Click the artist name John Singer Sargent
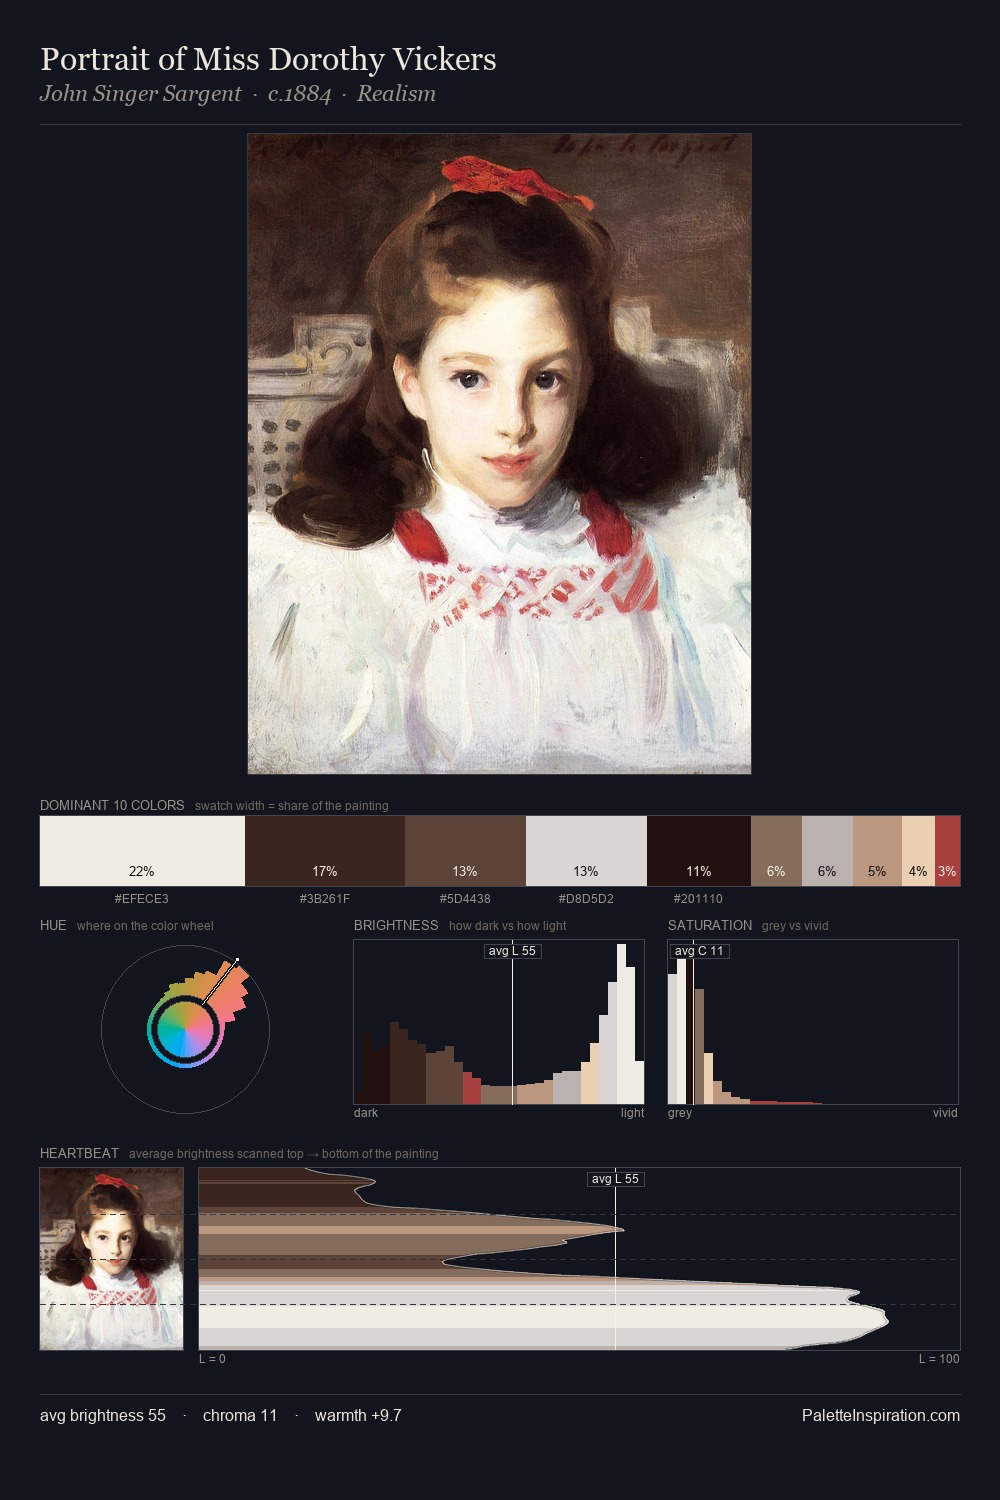 coord(140,94)
